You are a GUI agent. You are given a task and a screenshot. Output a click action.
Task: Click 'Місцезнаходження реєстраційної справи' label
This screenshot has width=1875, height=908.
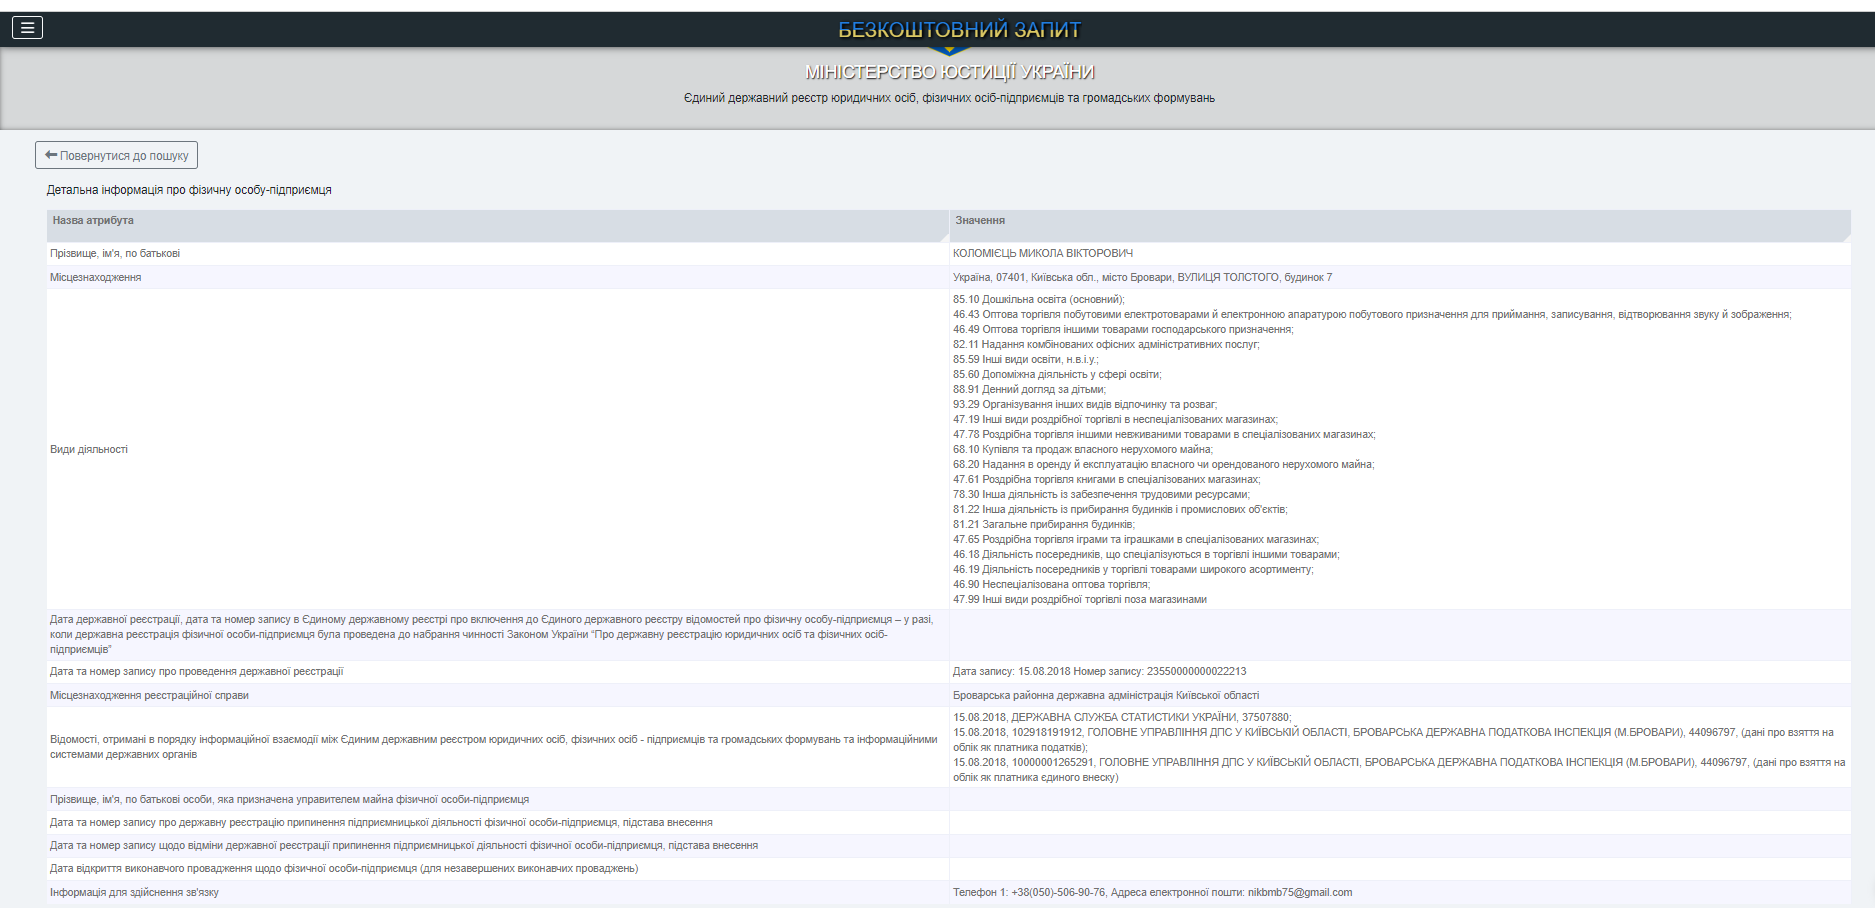[149, 696]
